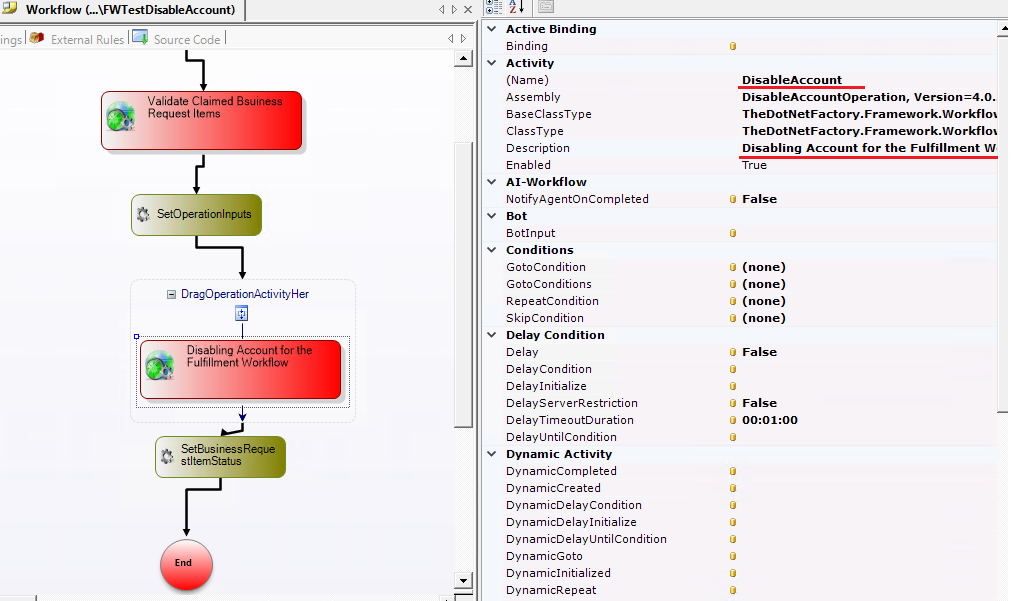
Task: Click the Delay property bind marker icon
Action: (x=733, y=352)
